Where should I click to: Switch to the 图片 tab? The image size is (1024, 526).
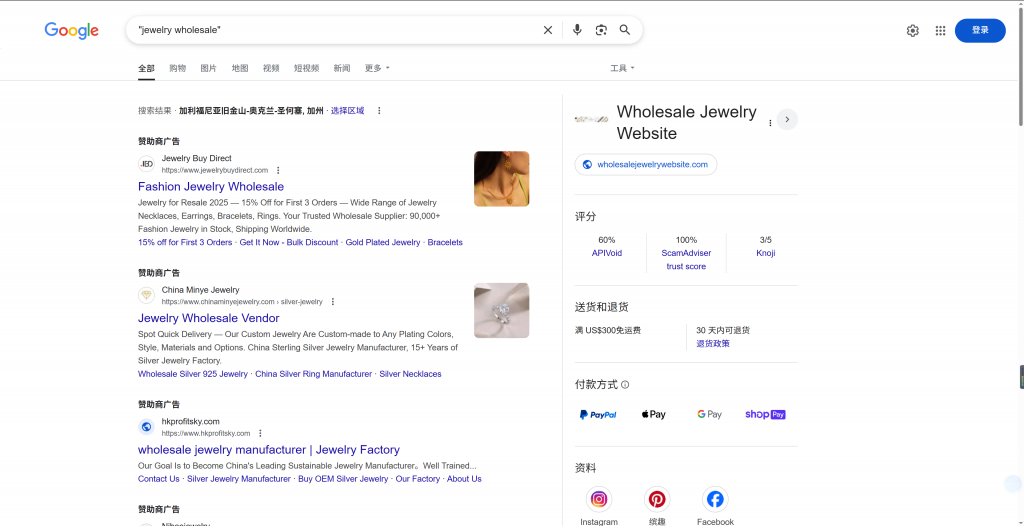click(208, 68)
